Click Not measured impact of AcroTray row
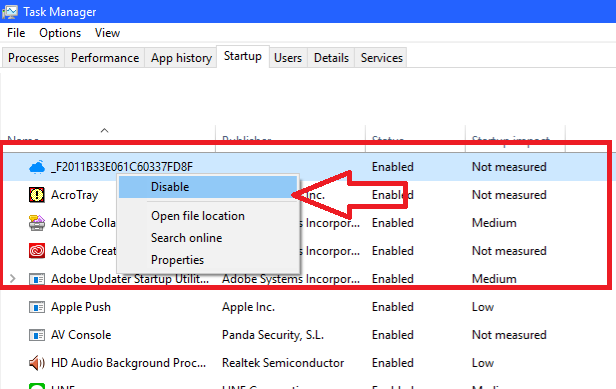 coord(509,195)
